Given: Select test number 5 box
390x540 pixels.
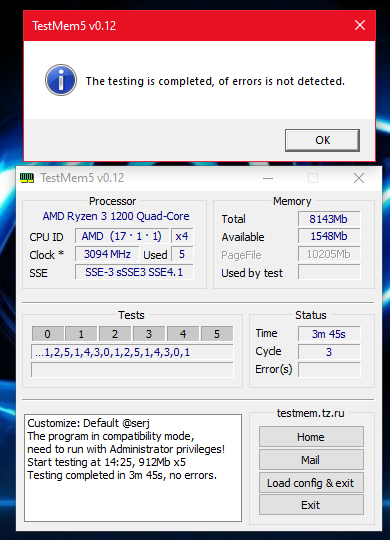Looking at the screenshot, I should pyautogui.click(x=217, y=334).
